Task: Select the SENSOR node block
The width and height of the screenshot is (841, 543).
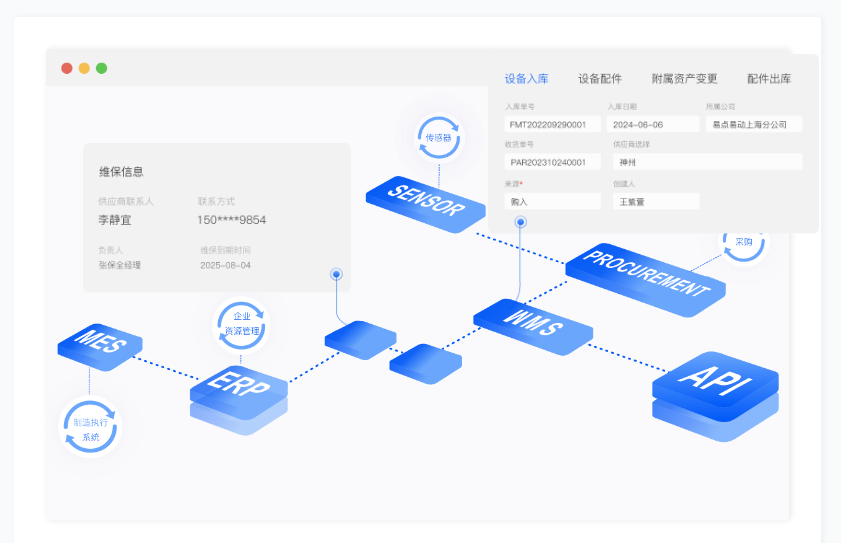Action: pyautogui.click(x=423, y=201)
